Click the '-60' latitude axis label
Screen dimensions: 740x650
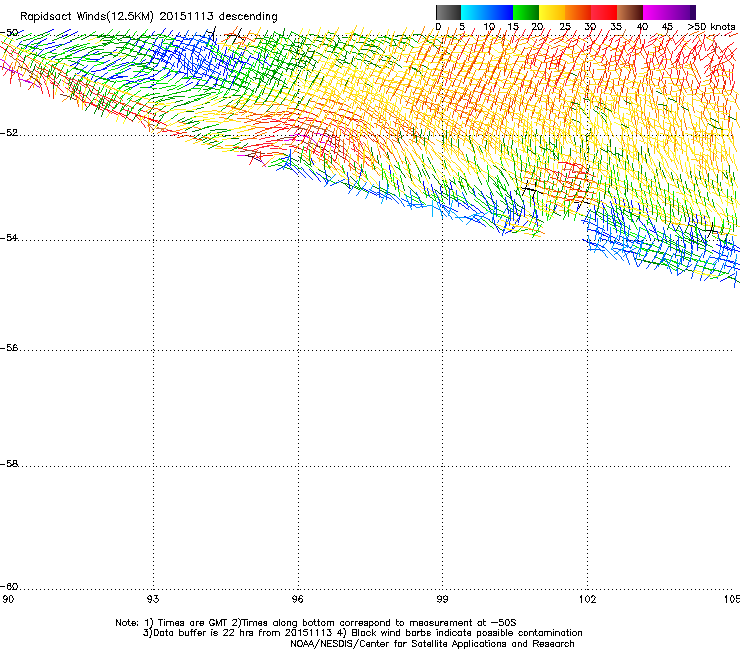pyautogui.click(x=9, y=587)
